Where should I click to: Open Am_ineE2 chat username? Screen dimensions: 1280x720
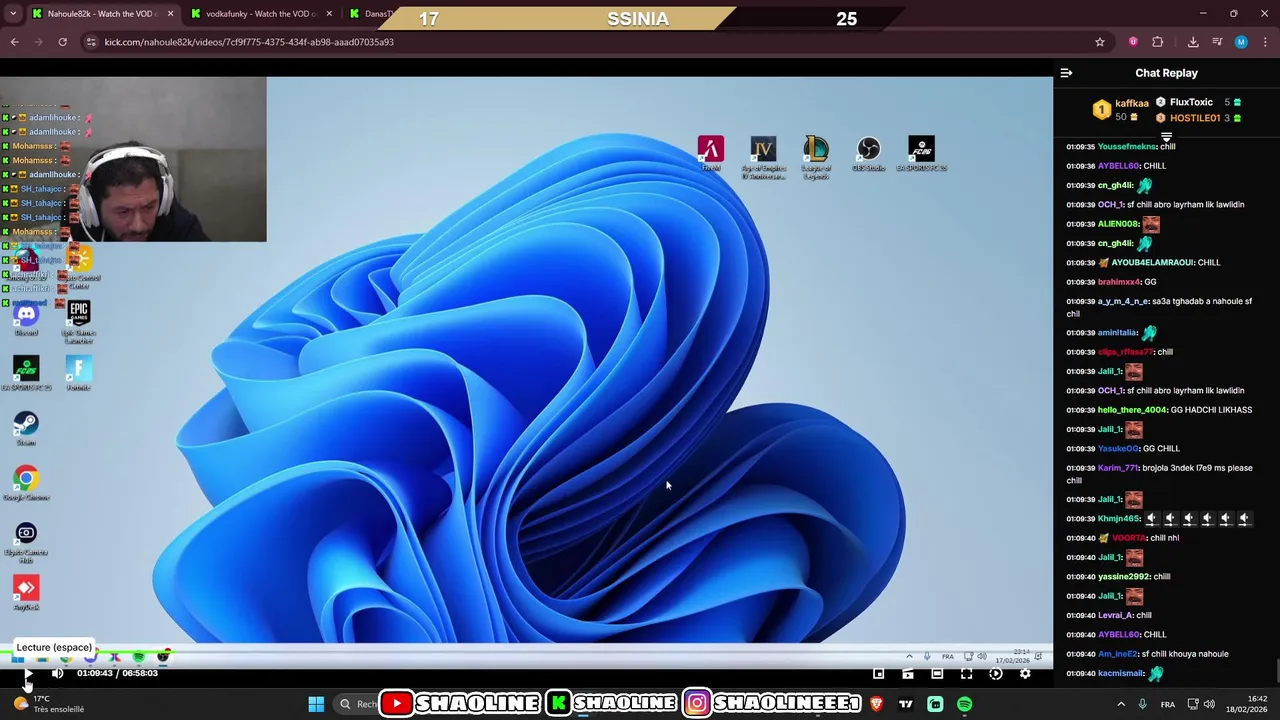click(x=1118, y=654)
